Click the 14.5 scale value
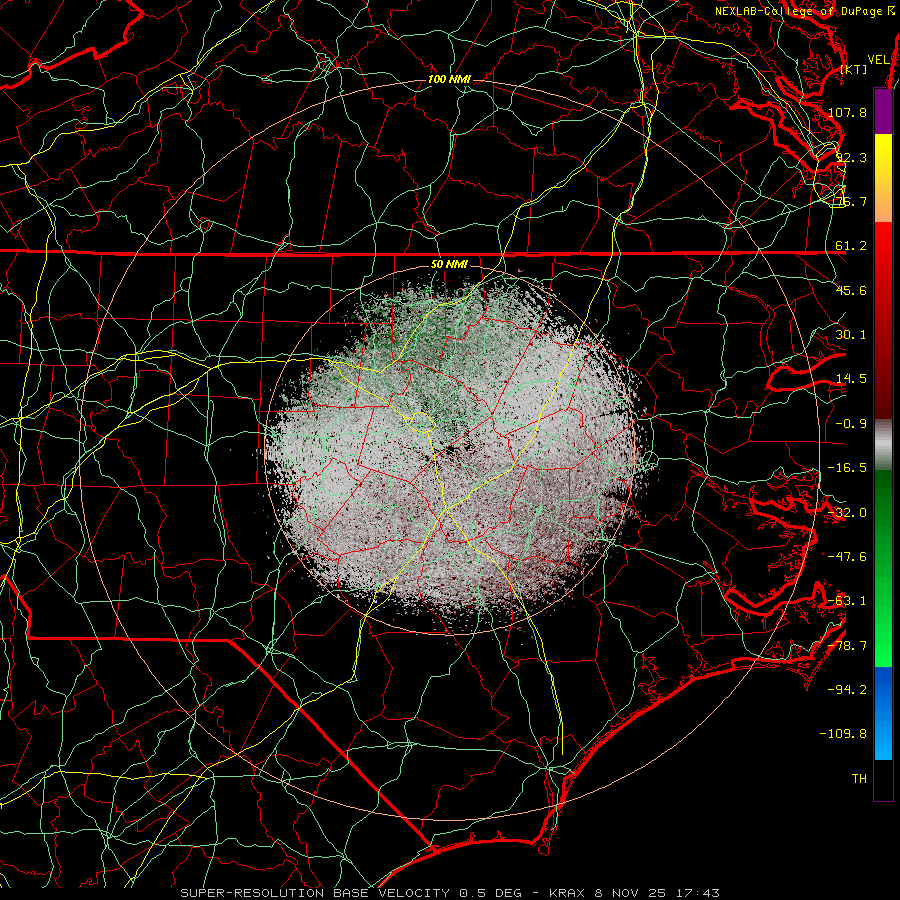 point(851,379)
